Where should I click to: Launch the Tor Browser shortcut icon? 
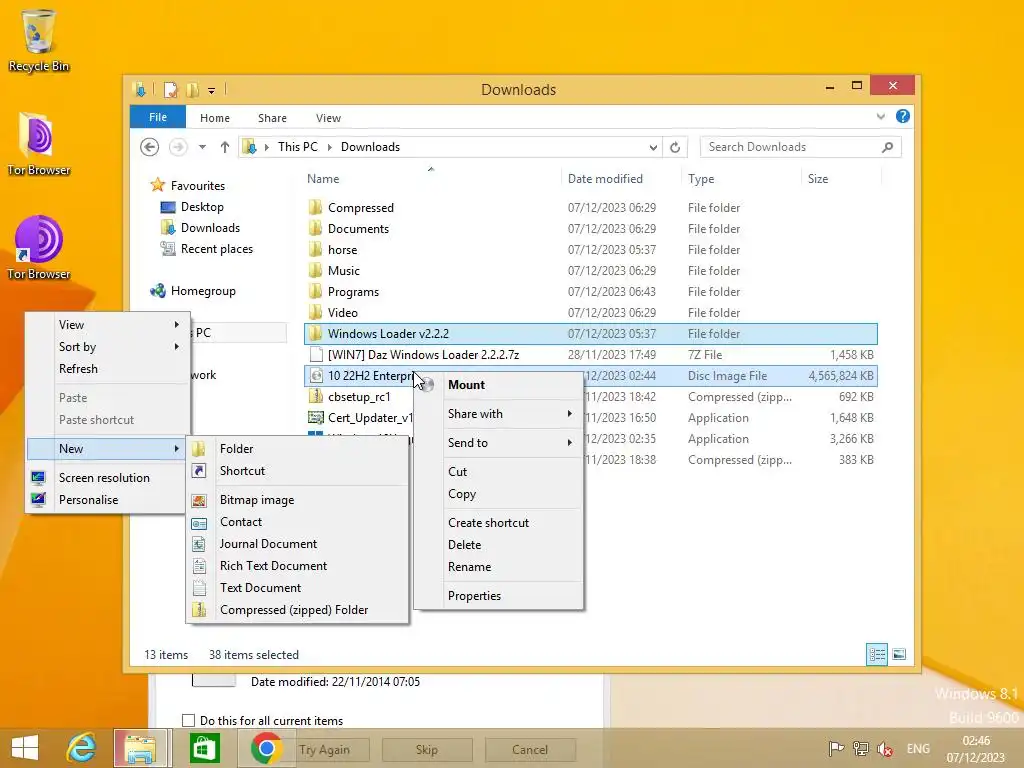[x=39, y=248]
